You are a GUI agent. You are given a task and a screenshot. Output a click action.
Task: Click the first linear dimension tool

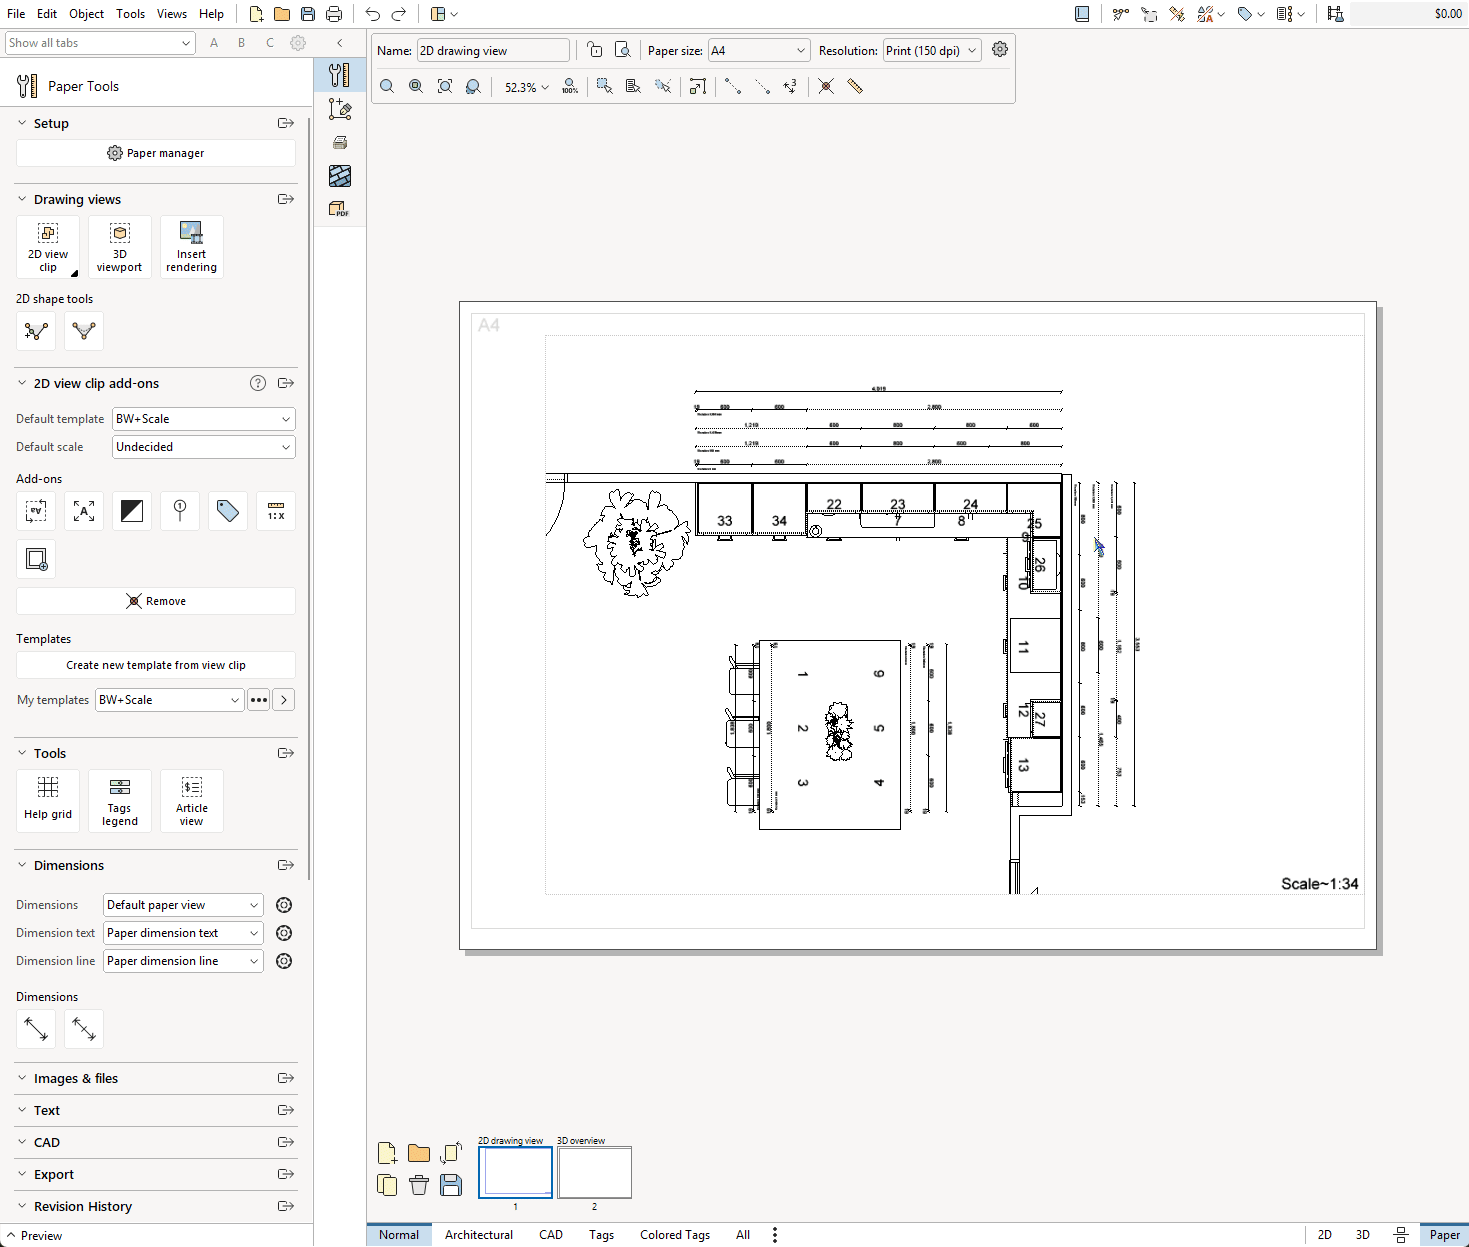[36, 1029]
